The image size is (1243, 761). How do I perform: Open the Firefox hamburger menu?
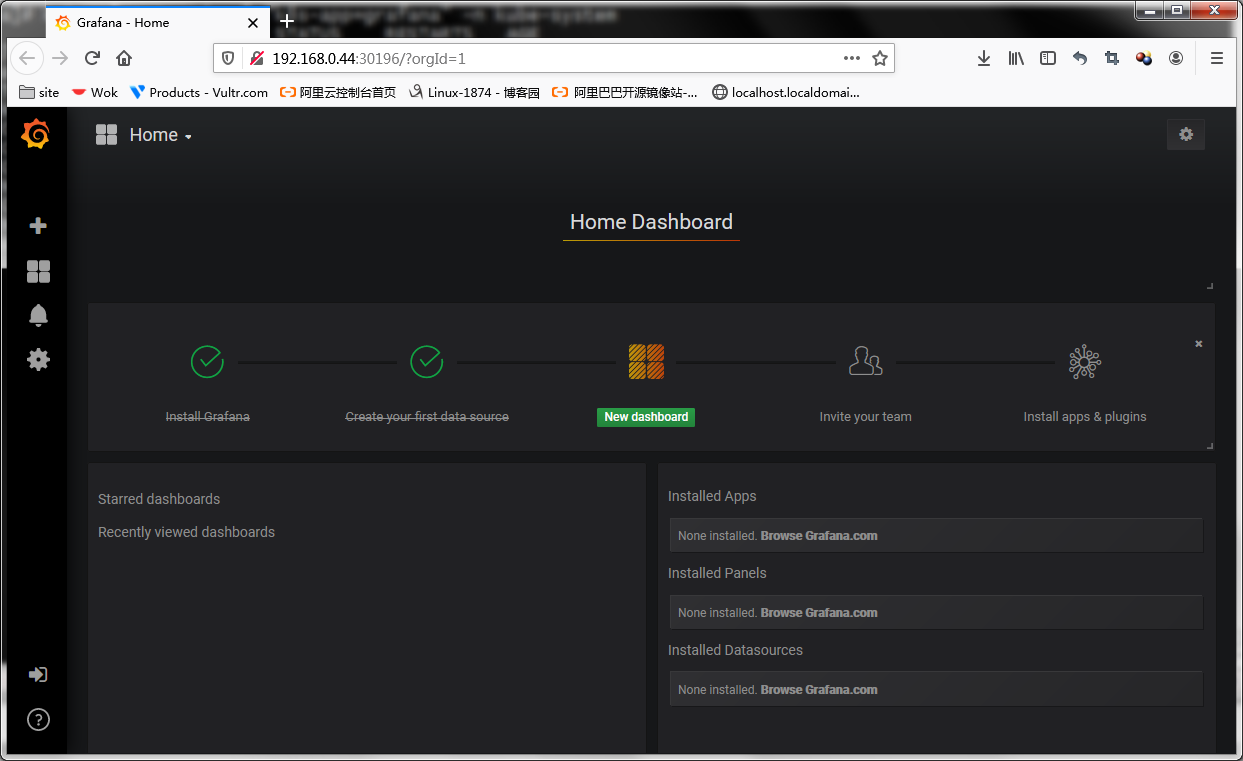point(1217,58)
